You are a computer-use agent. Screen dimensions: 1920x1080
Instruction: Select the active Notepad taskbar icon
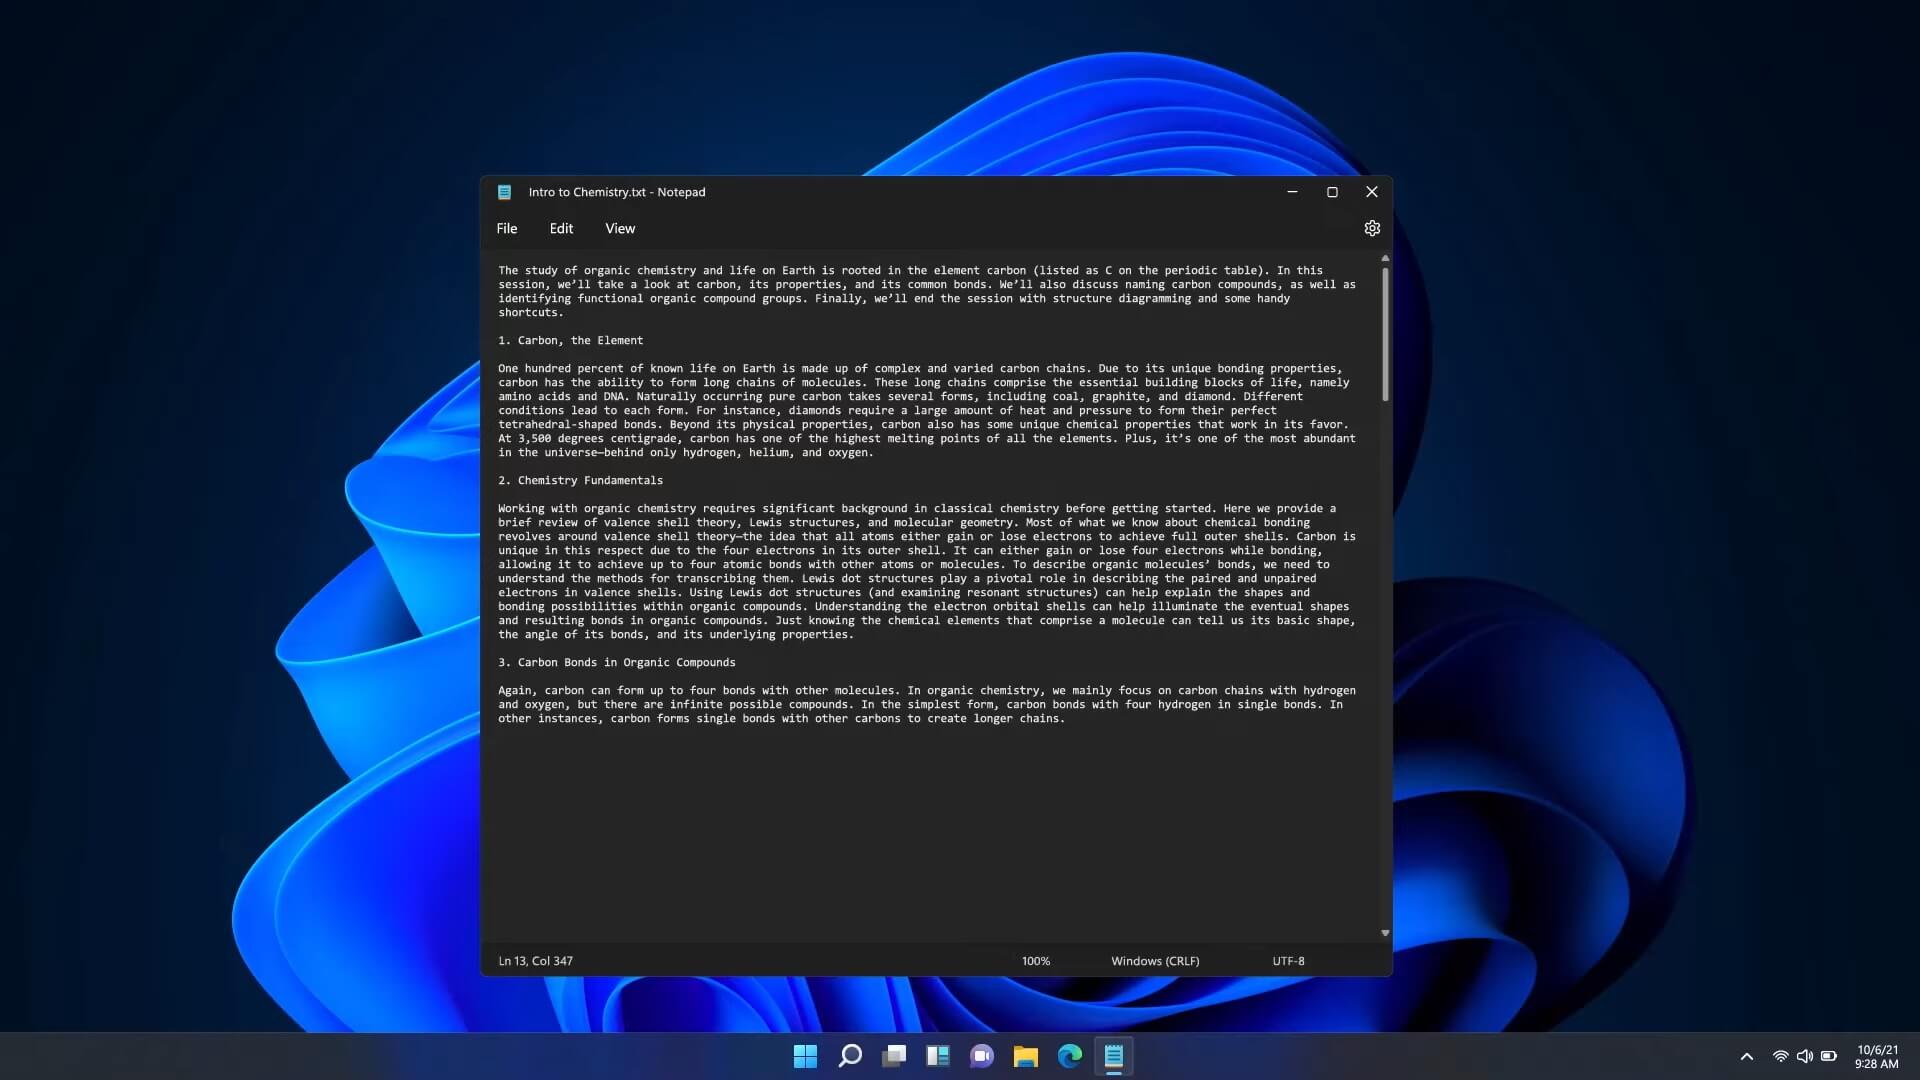(x=1114, y=1055)
